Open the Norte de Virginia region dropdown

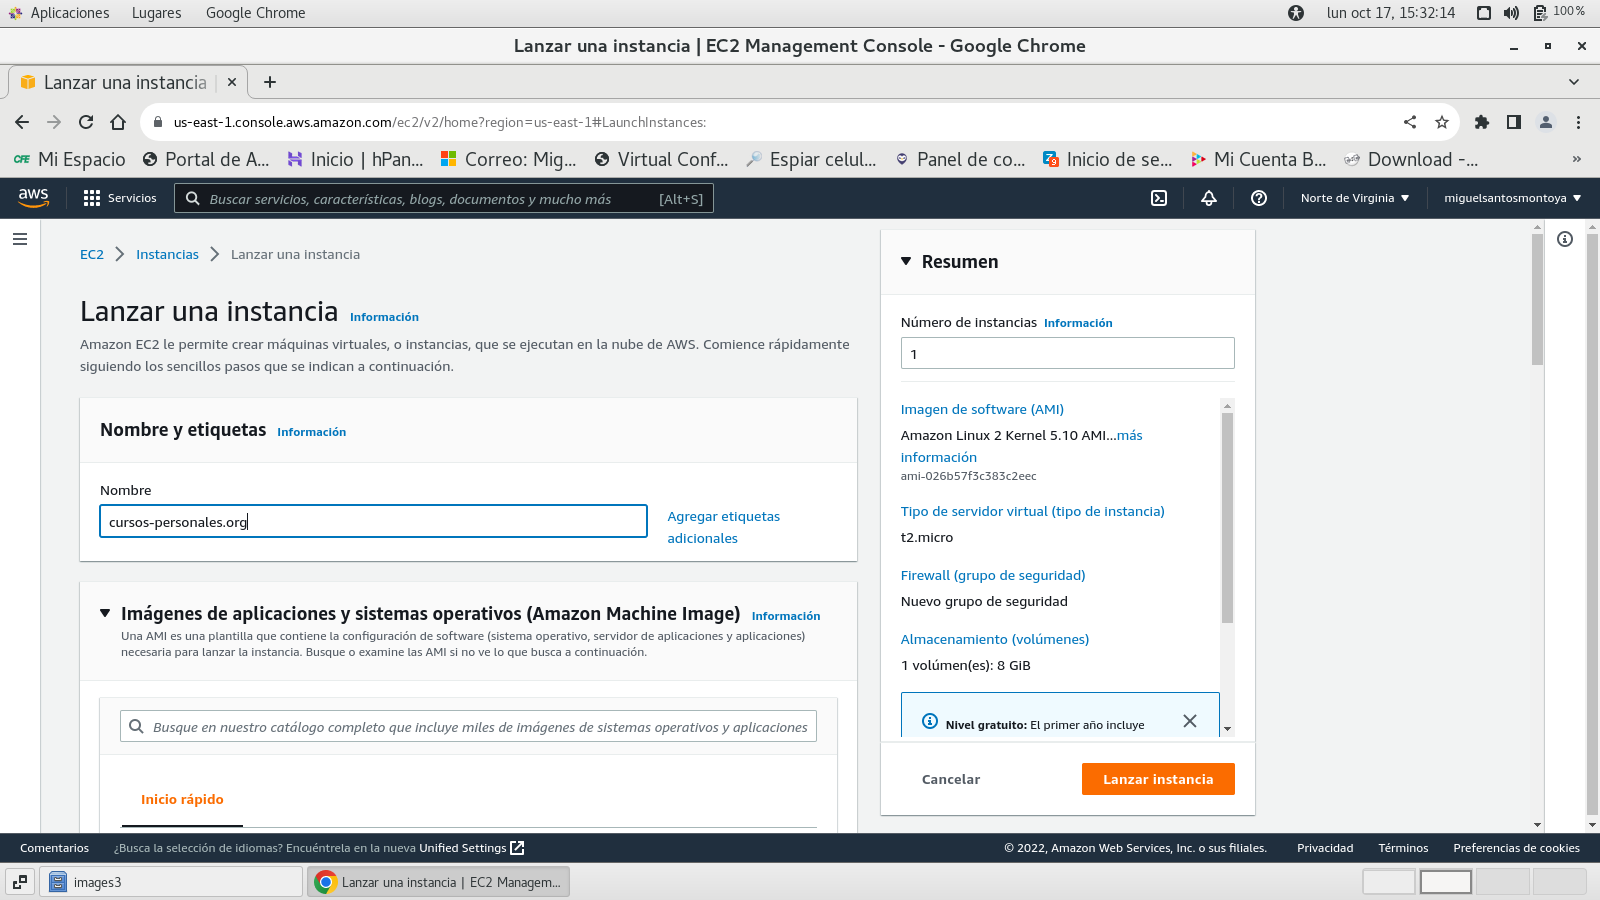click(1355, 198)
